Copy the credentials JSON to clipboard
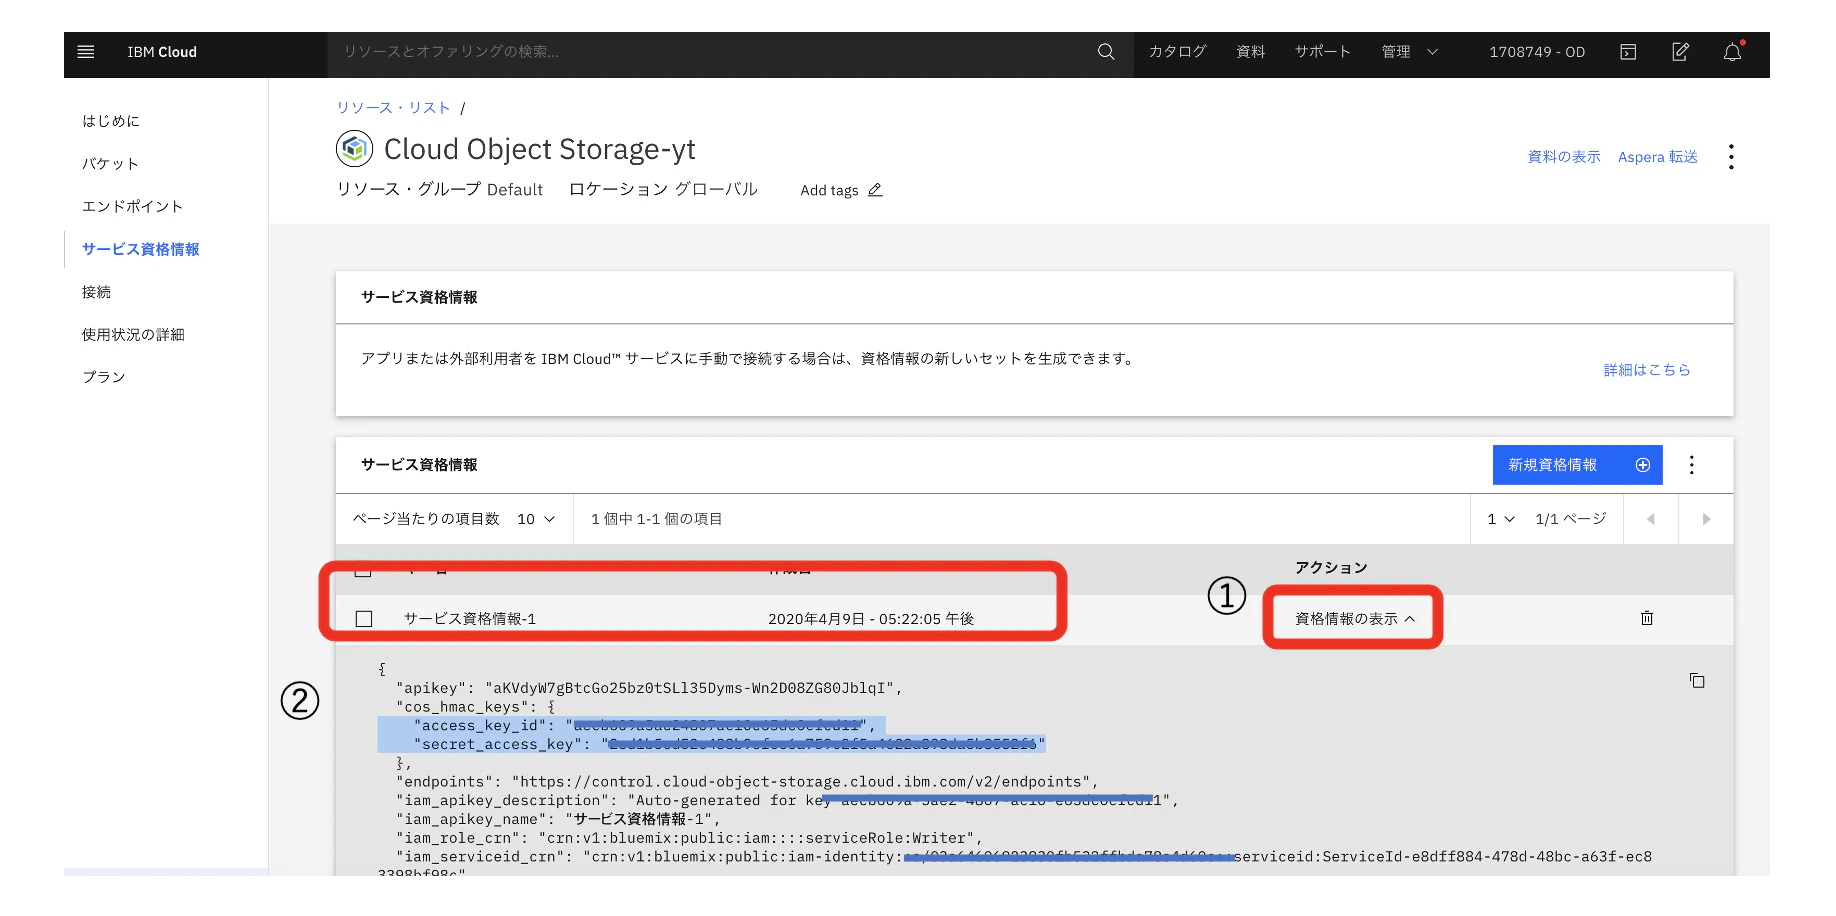The width and height of the screenshot is (1836, 916). 1697,681
